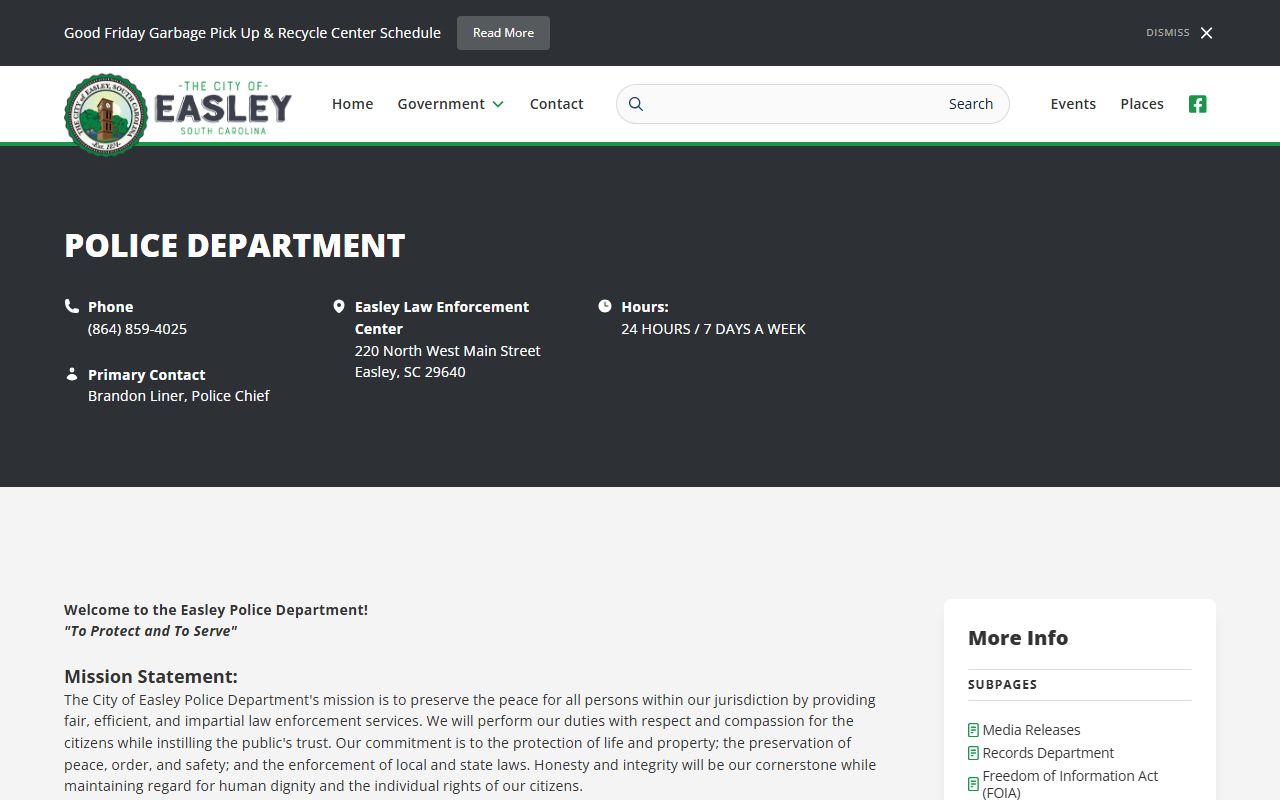Close the announcement banner with X icon

(1206, 33)
